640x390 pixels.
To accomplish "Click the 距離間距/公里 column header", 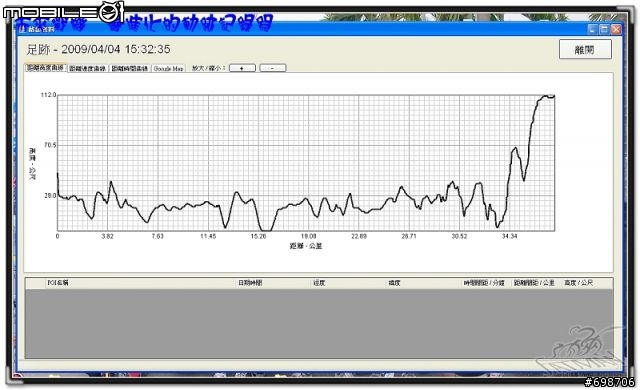I will [x=534, y=283].
